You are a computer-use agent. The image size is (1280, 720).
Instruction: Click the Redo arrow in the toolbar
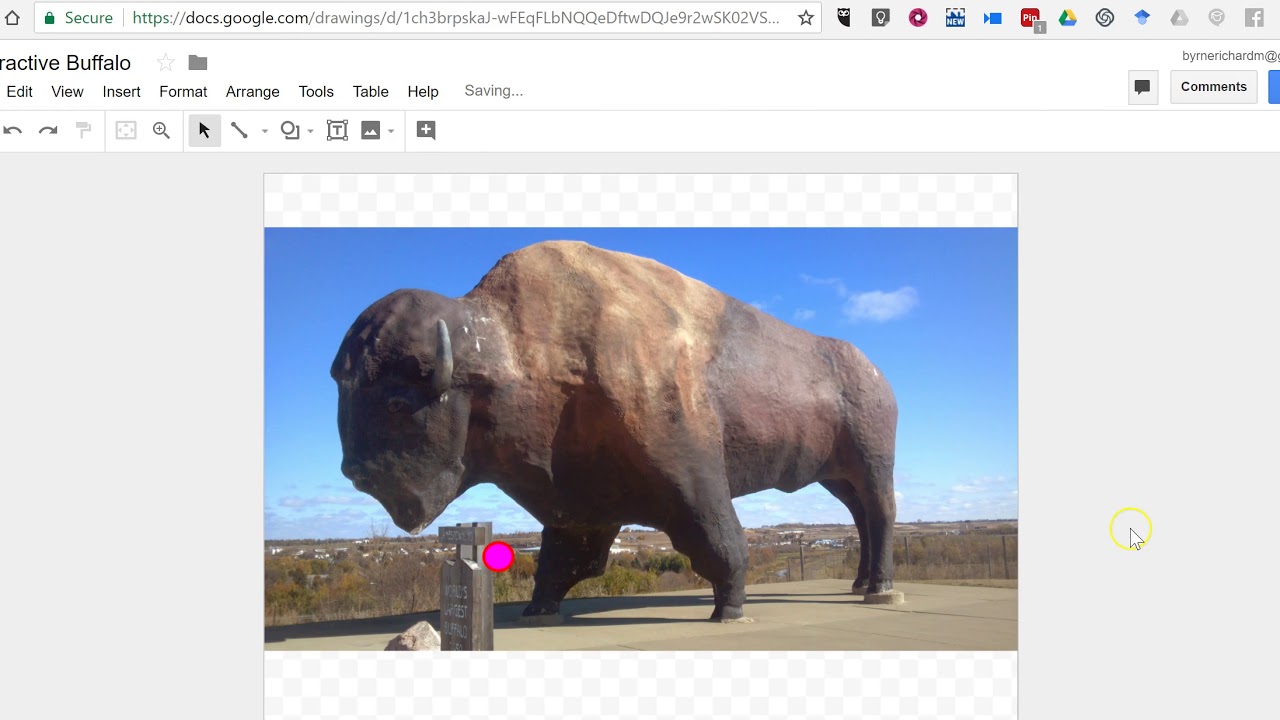(48, 130)
